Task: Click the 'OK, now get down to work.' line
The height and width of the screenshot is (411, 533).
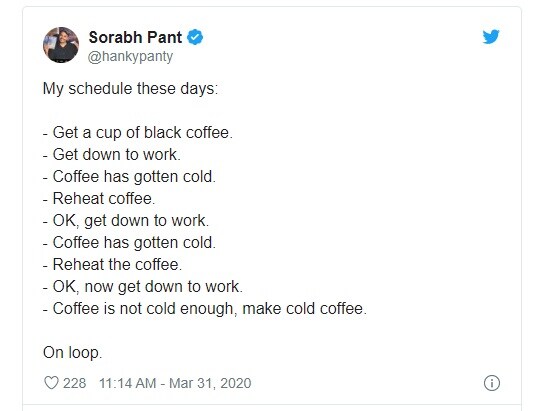Action: 143,287
